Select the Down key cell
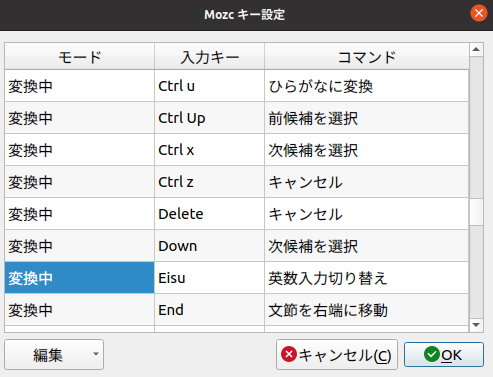This screenshot has height=377, width=493. [209, 246]
